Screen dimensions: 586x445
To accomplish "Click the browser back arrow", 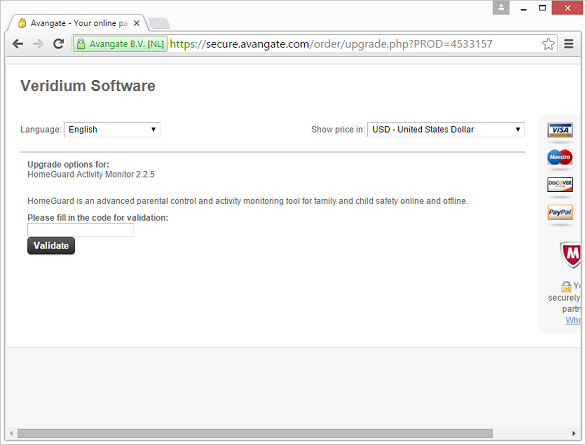I will [x=18, y=44].
